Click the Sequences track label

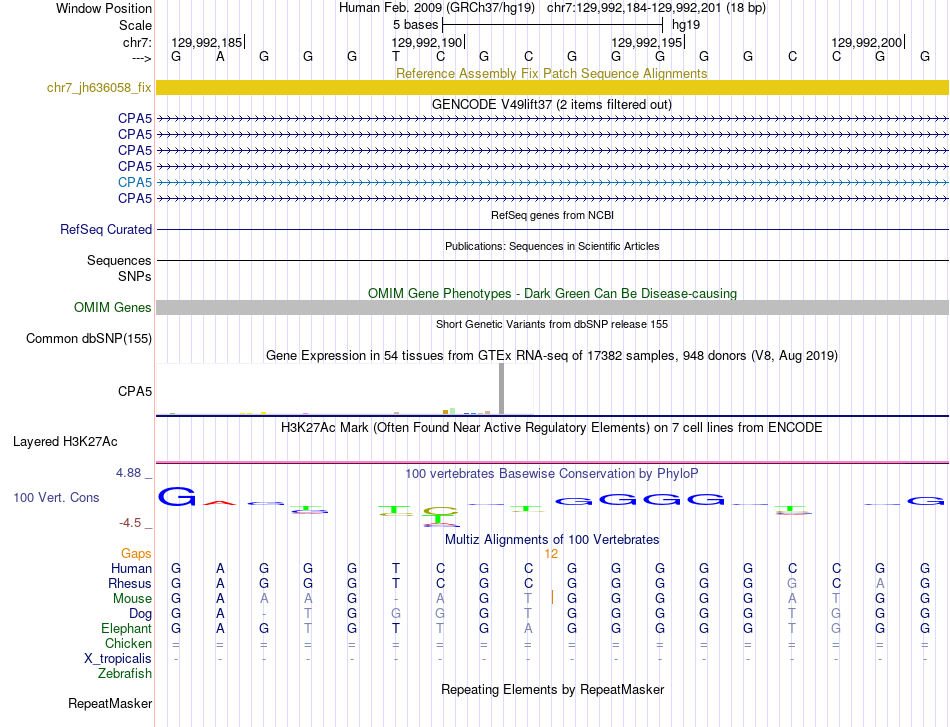click(119, 261)
